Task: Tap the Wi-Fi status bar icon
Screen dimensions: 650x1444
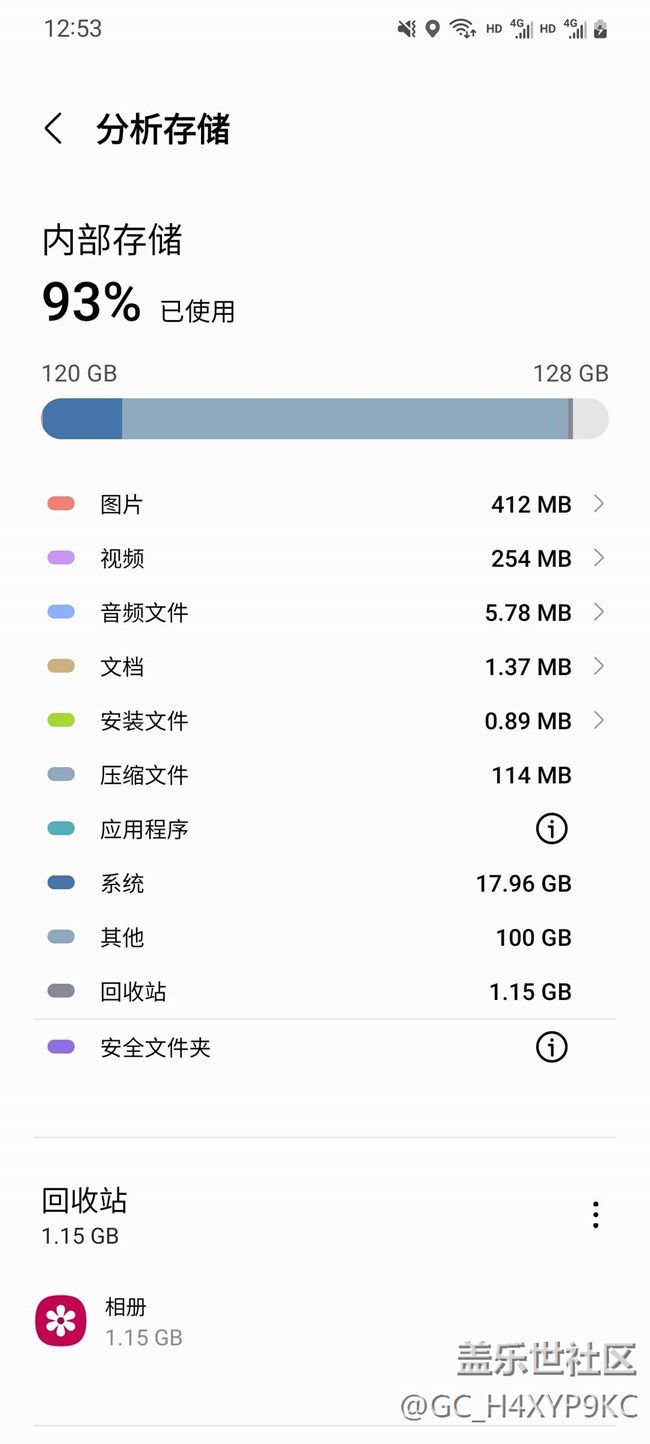Action: 462,29
